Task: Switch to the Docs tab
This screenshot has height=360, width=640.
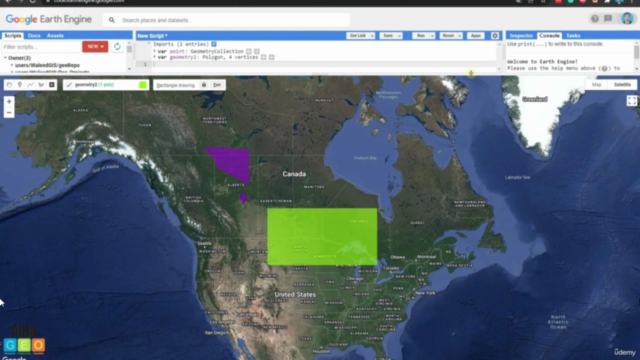Action: point(34,36)
